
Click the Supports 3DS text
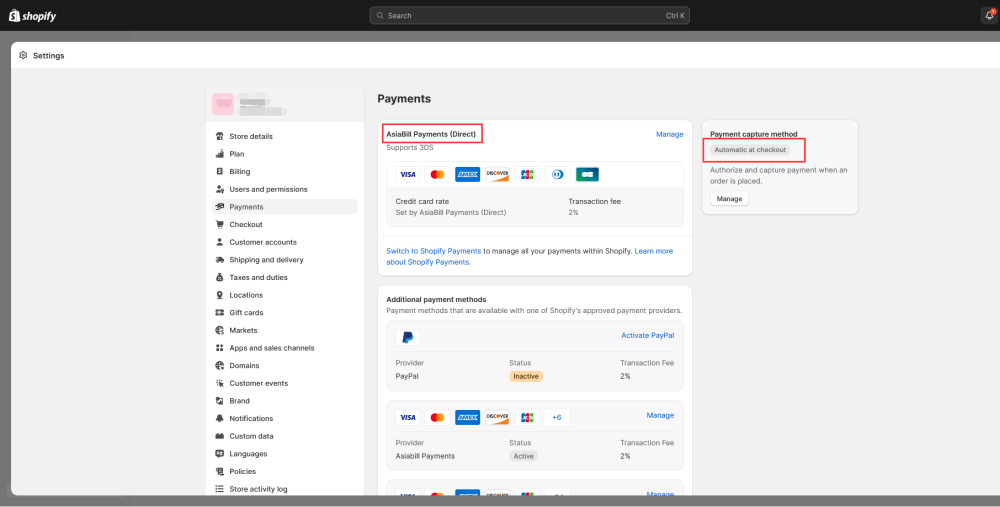(x=409, y=147)
